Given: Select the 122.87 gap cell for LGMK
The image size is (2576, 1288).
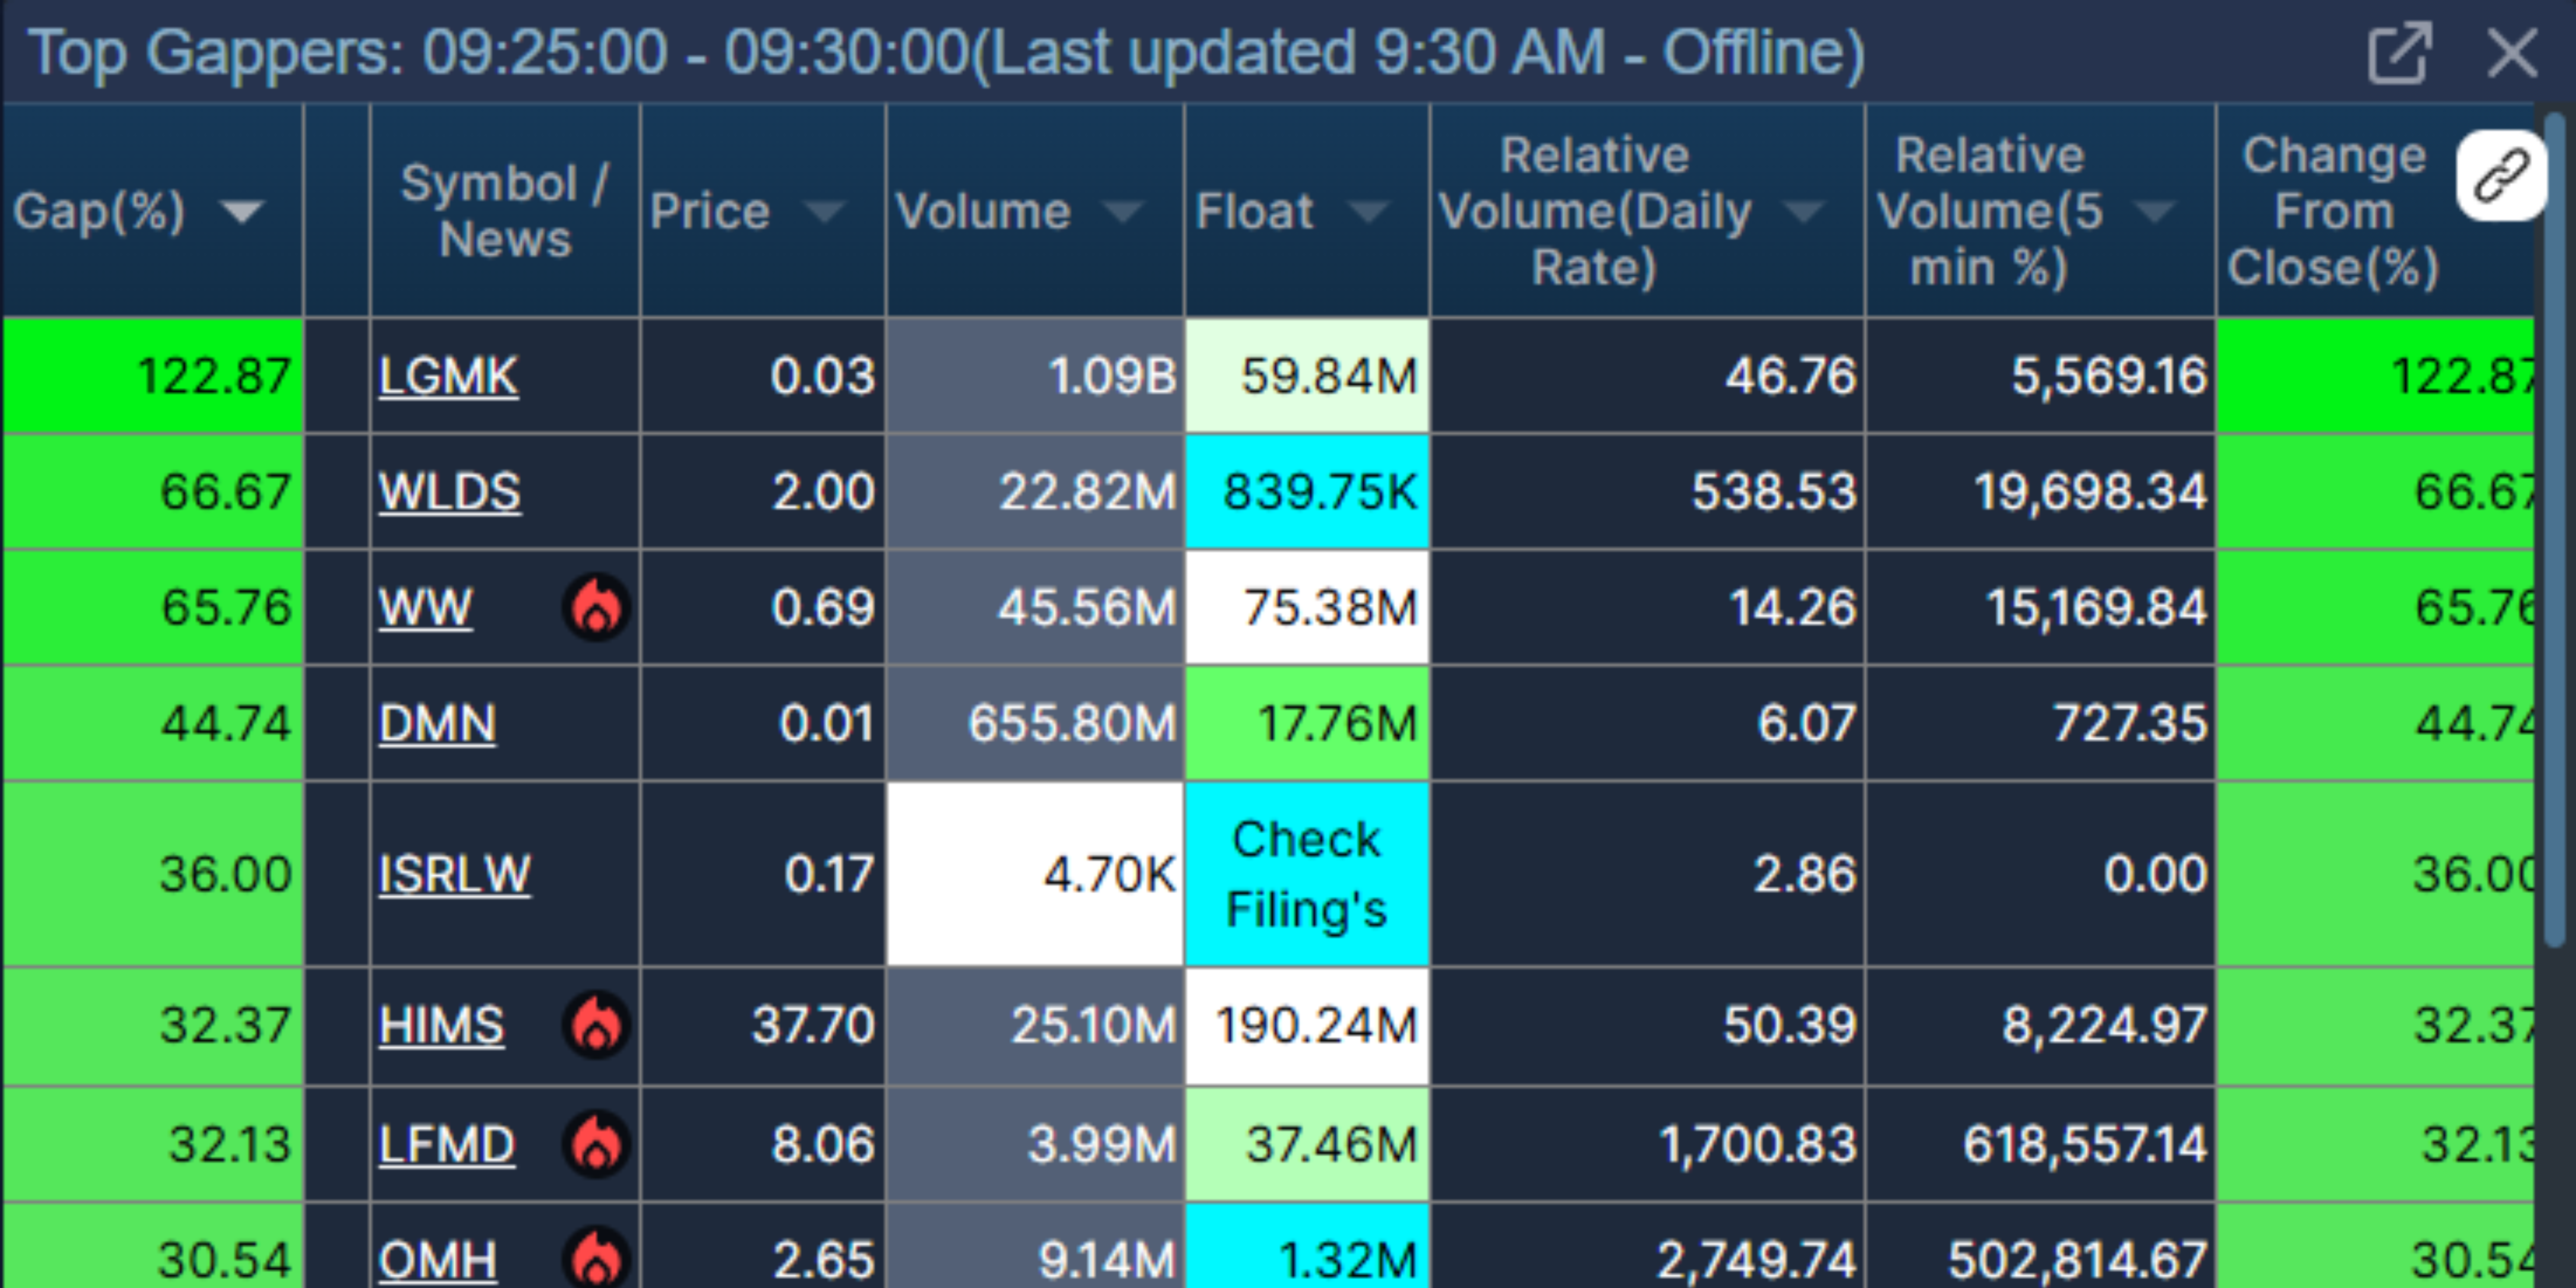Looking at the screenshot, I should 153,376.
